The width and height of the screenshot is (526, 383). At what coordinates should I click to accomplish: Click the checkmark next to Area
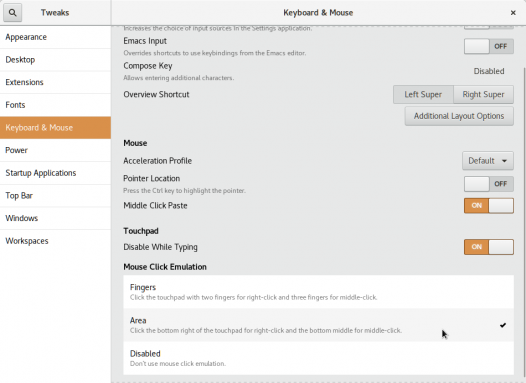[x=503, y=325]
